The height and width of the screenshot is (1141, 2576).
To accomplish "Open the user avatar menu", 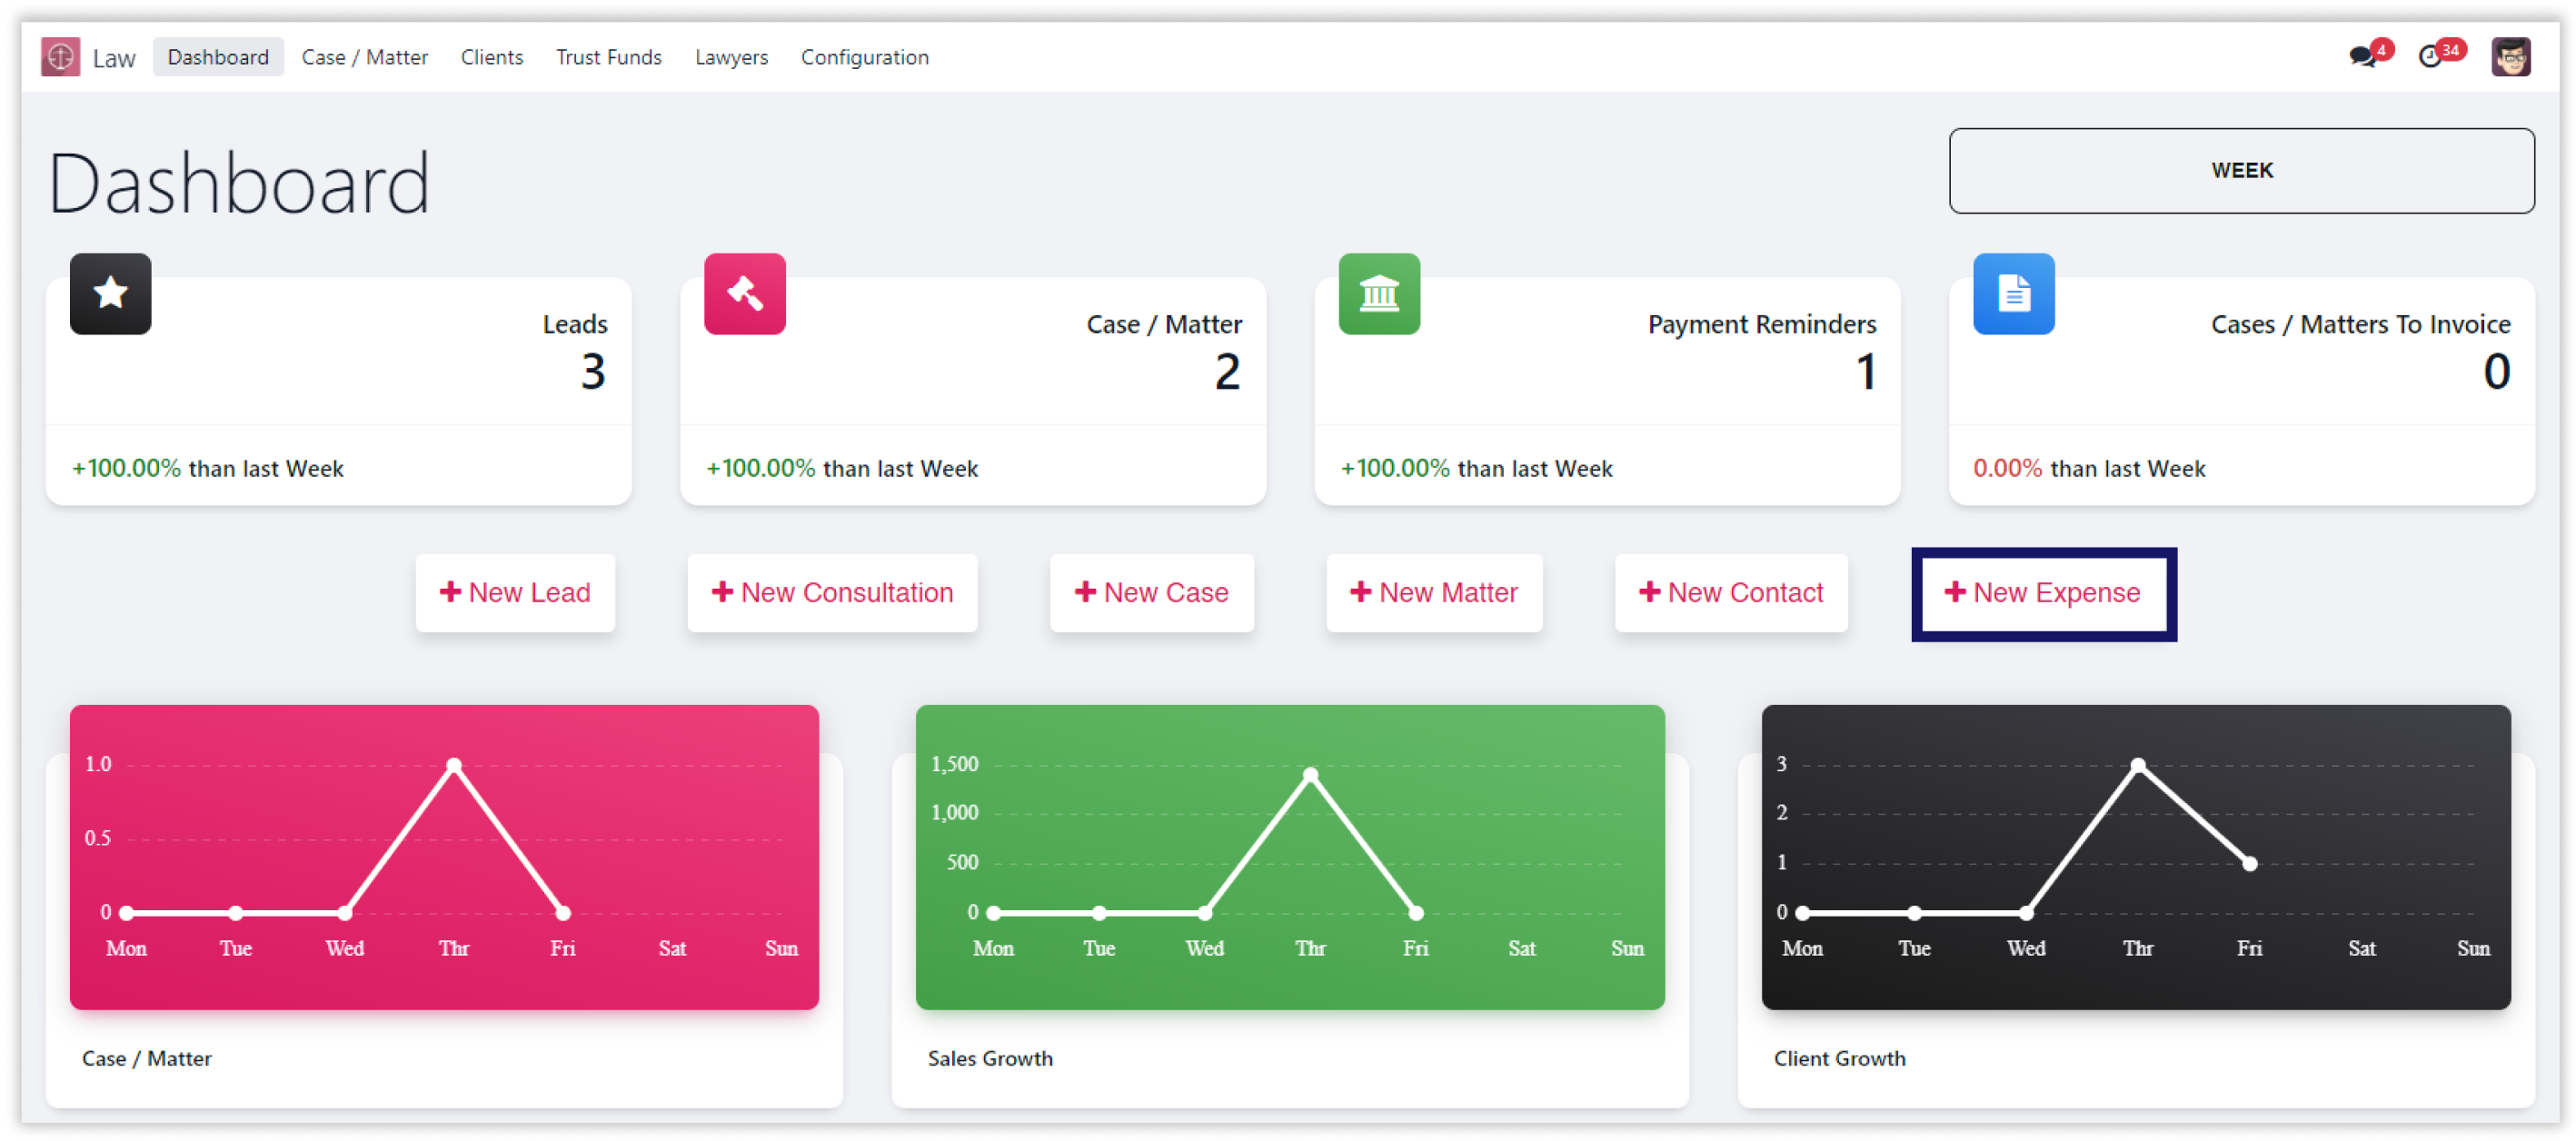I will [2510, 57].
